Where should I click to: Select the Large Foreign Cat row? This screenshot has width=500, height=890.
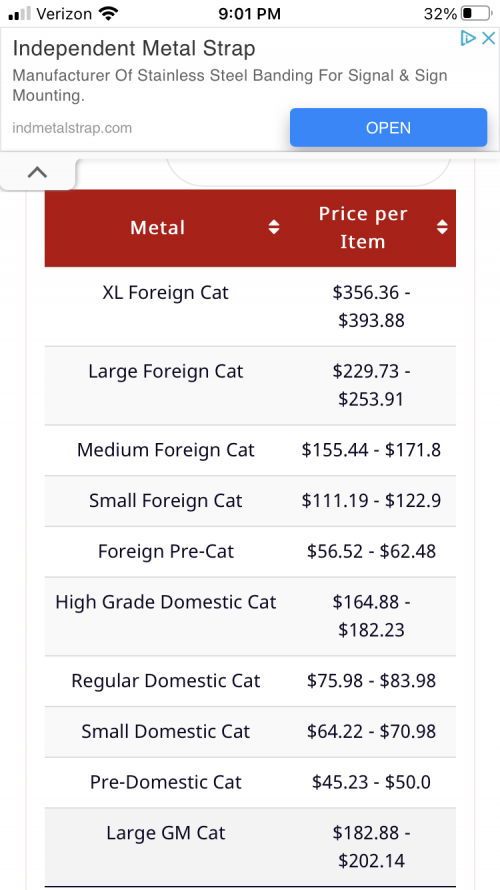(250, 386)
